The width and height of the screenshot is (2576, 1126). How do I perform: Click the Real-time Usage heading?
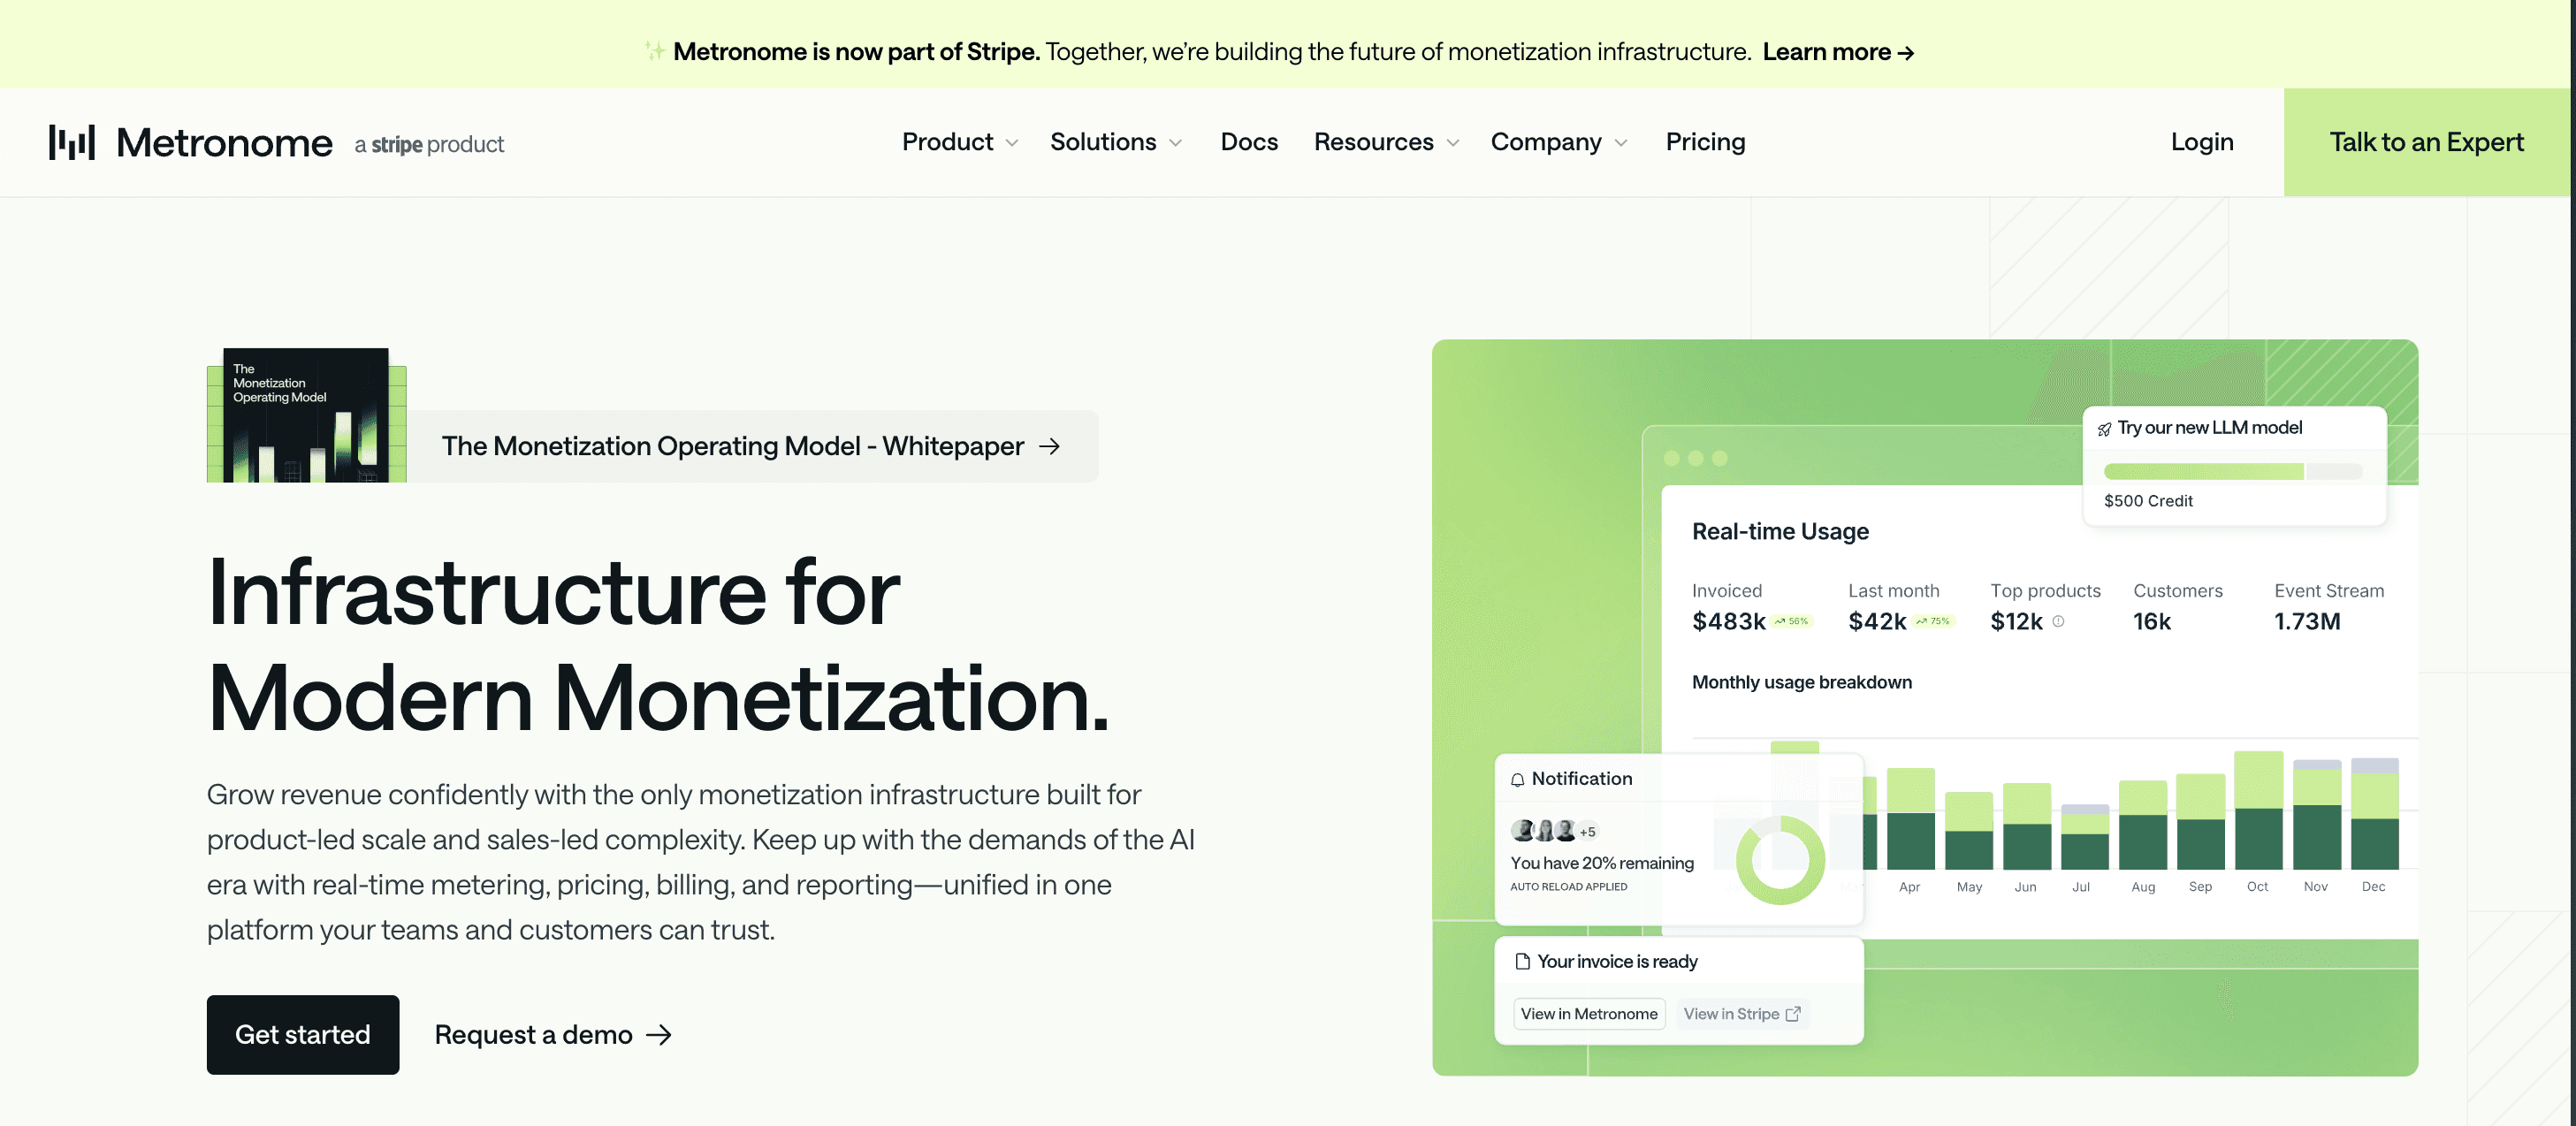coord(1780,532)
